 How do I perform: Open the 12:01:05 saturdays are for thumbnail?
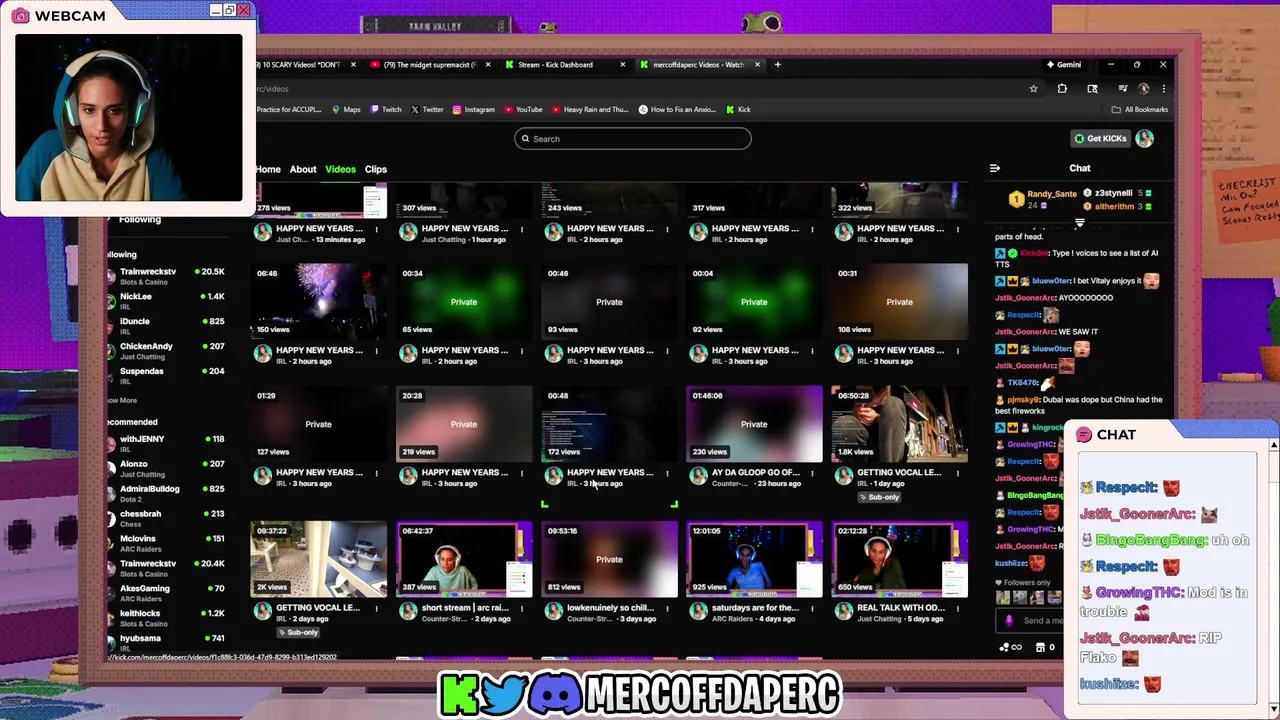click(x=754, y=559)
